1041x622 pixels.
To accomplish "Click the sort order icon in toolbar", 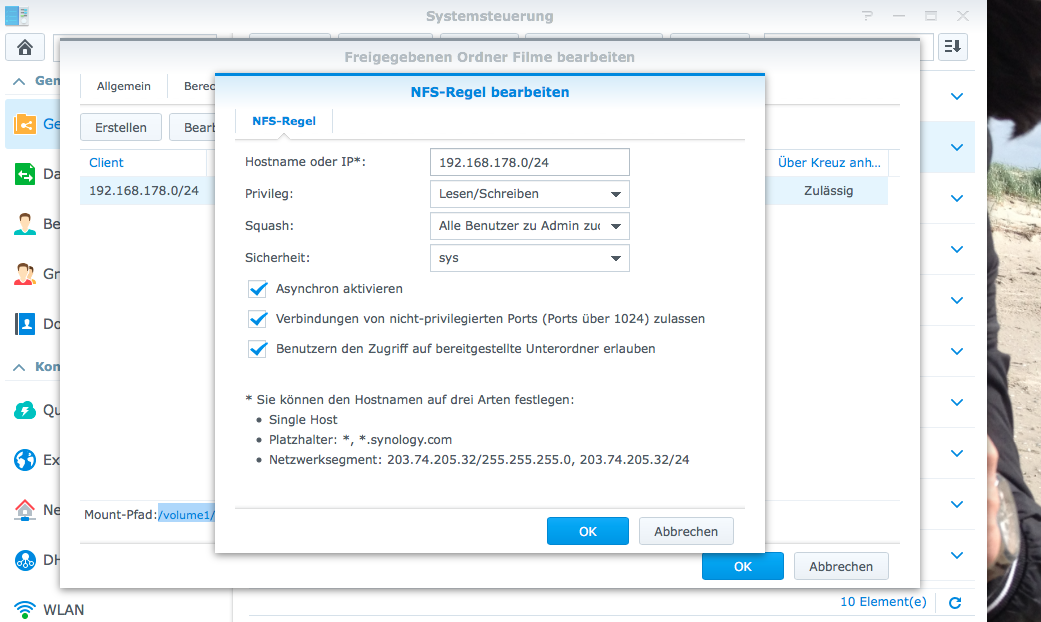I will (x=953, y=46).
